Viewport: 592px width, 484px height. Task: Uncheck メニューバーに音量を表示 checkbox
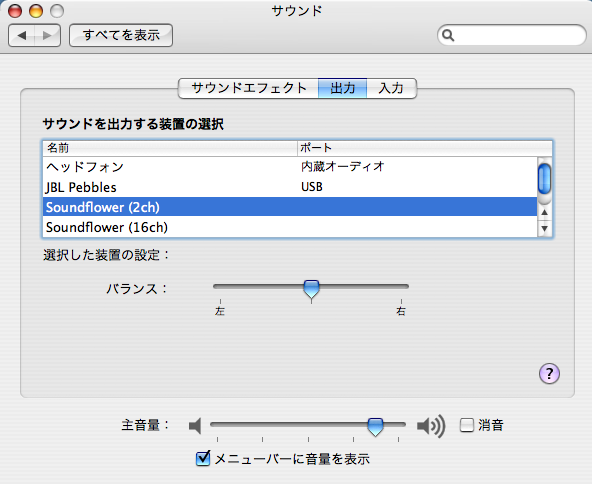[203, 458]
